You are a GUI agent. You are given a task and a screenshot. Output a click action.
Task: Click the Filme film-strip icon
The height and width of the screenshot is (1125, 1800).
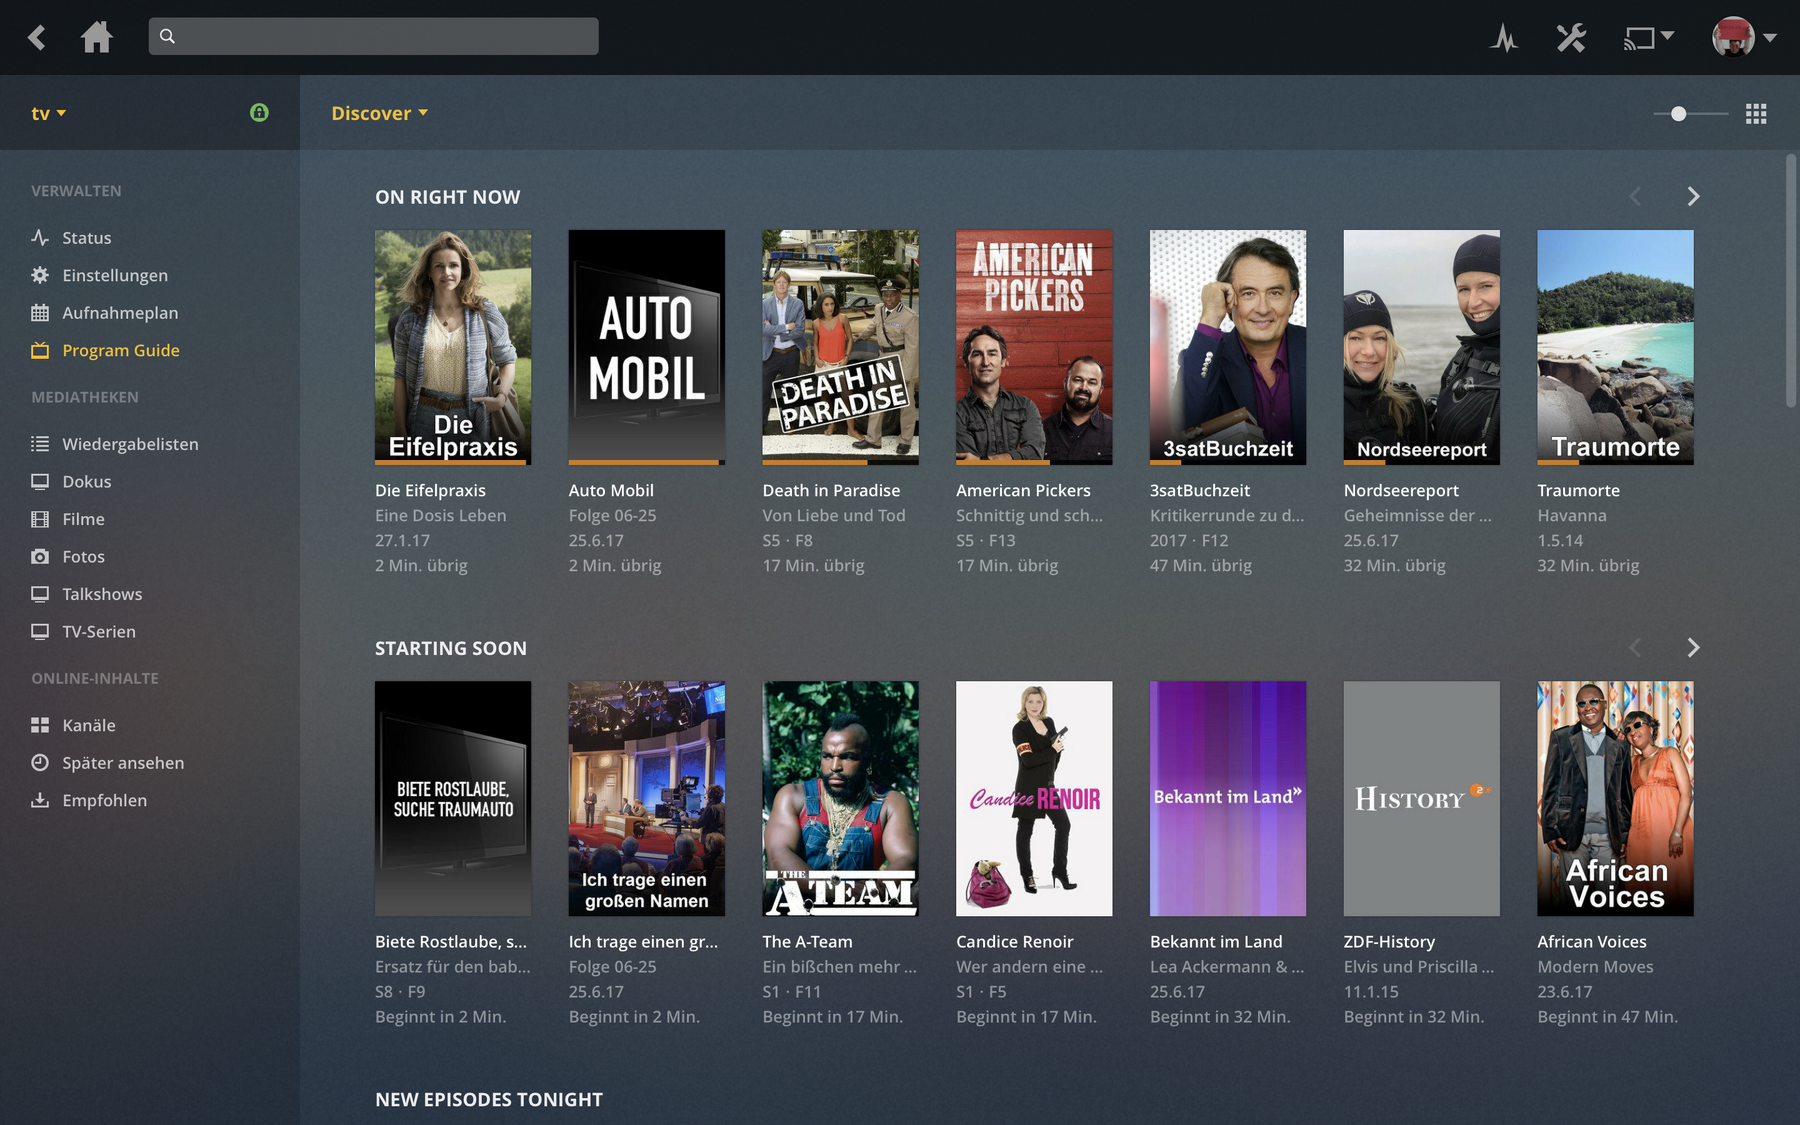[40, 519]
